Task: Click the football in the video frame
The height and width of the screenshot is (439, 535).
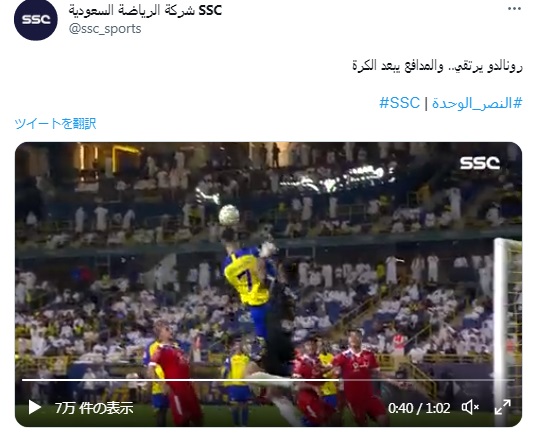Action: click(229, 215)
